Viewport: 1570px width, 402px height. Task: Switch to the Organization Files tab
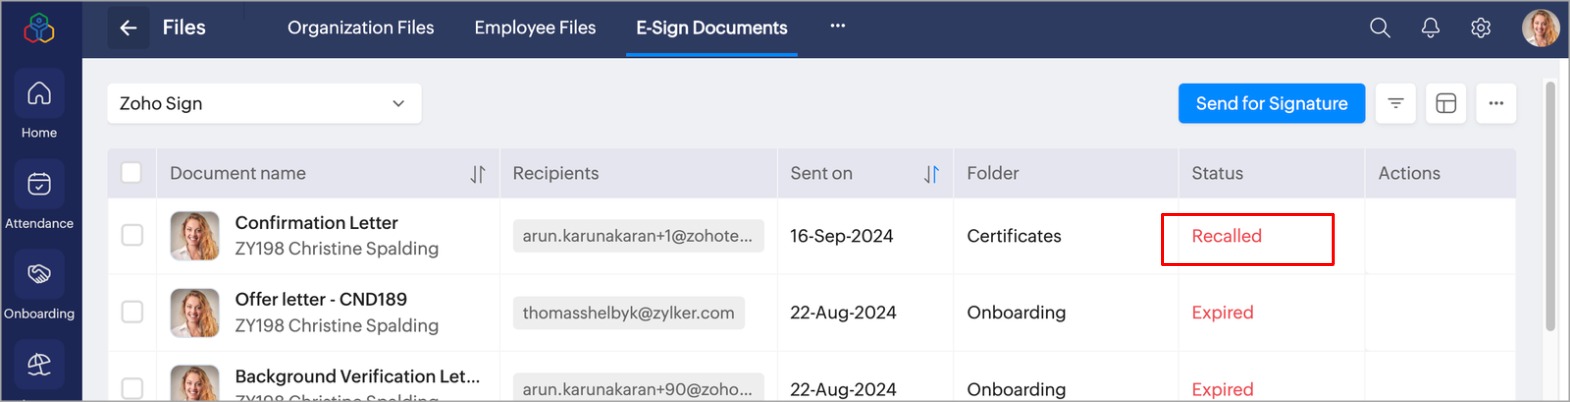(360, 28)
